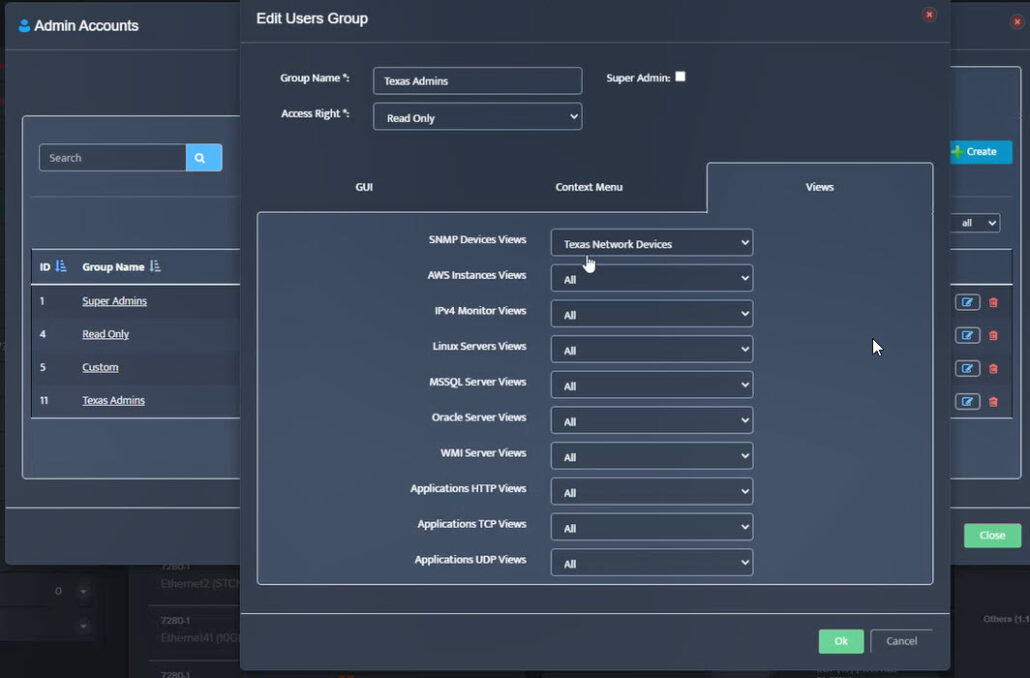Screen dimensions: 1030x678
Task: Switch to the GUI tab
Action: [364, 187]
